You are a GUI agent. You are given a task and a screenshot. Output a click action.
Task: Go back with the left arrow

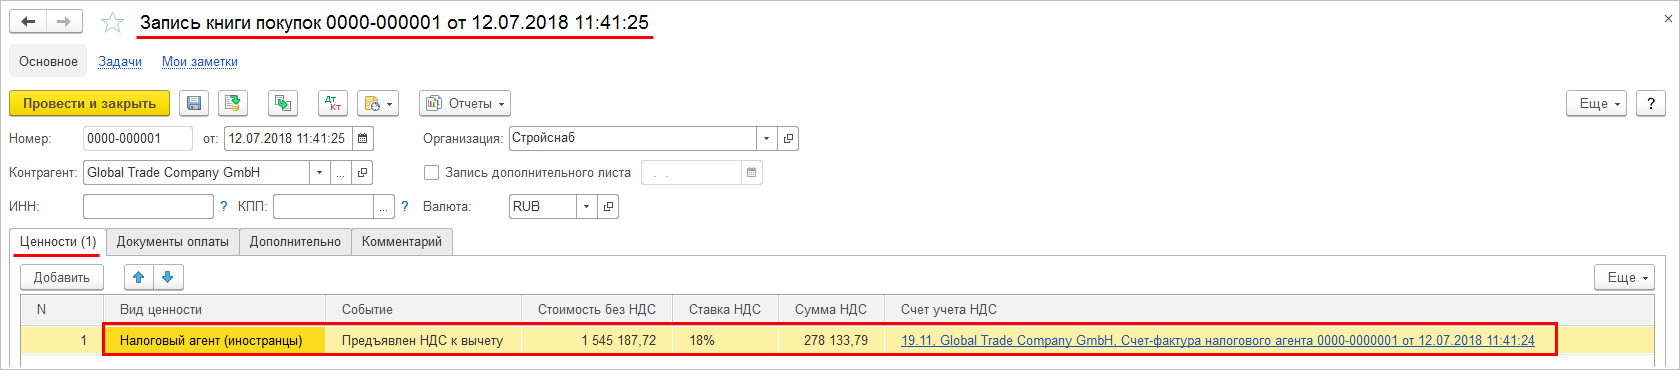click(28, 22)
